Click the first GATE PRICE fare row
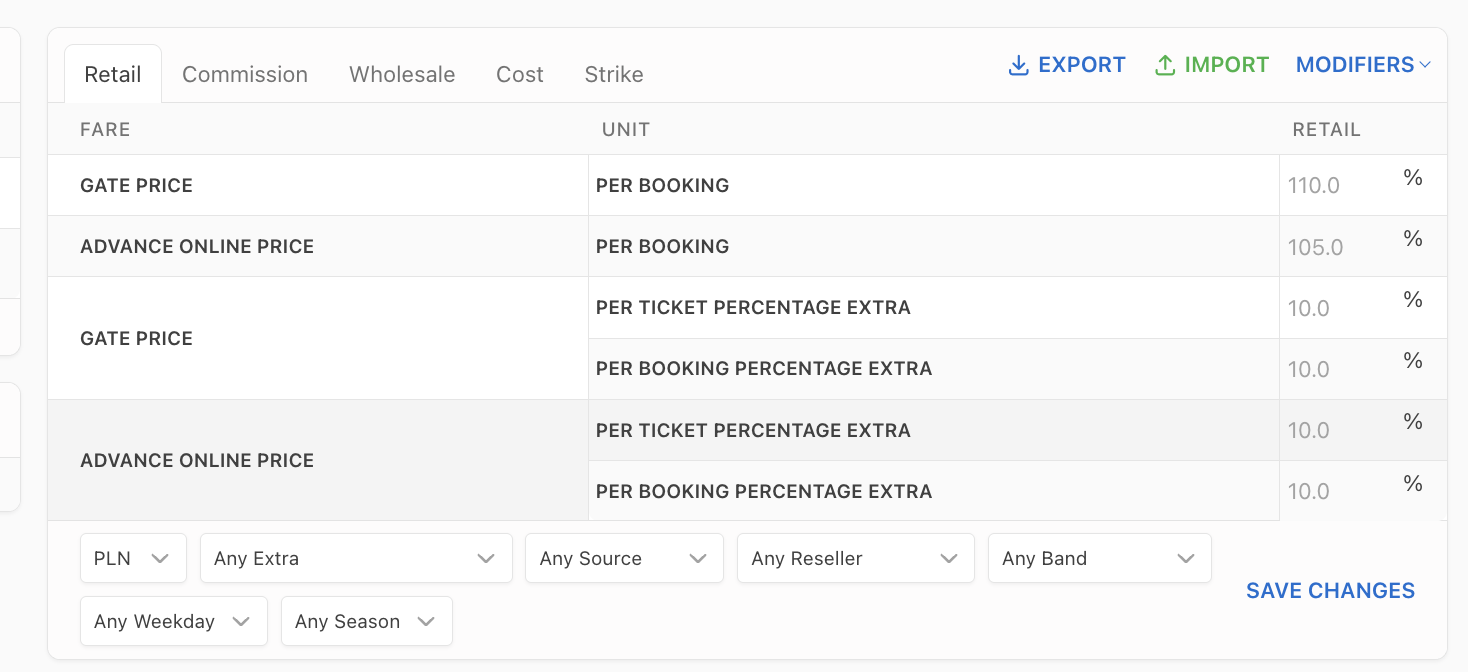Screen dimensions: 1468x672 click(x=318, y=185)
